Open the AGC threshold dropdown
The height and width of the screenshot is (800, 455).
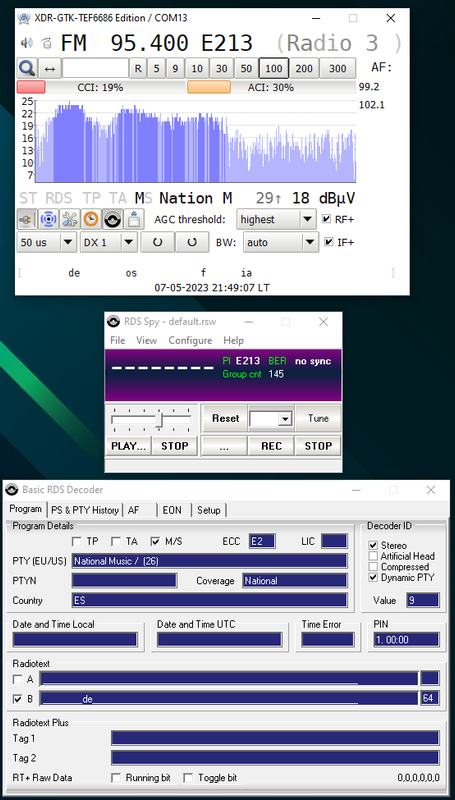(276, 219)
